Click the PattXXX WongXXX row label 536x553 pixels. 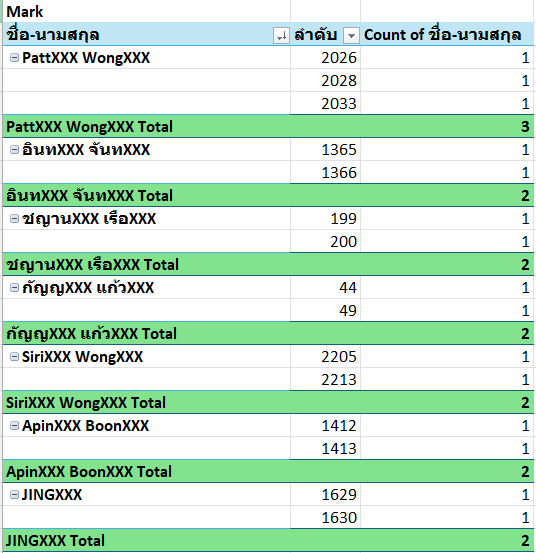click(86, 58)
